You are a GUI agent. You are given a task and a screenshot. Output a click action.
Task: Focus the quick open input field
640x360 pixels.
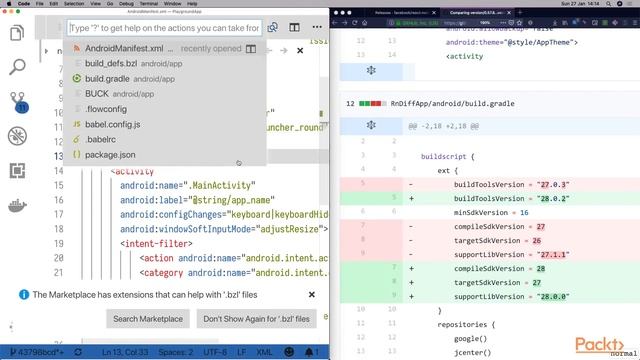click(x=164, y=28)
